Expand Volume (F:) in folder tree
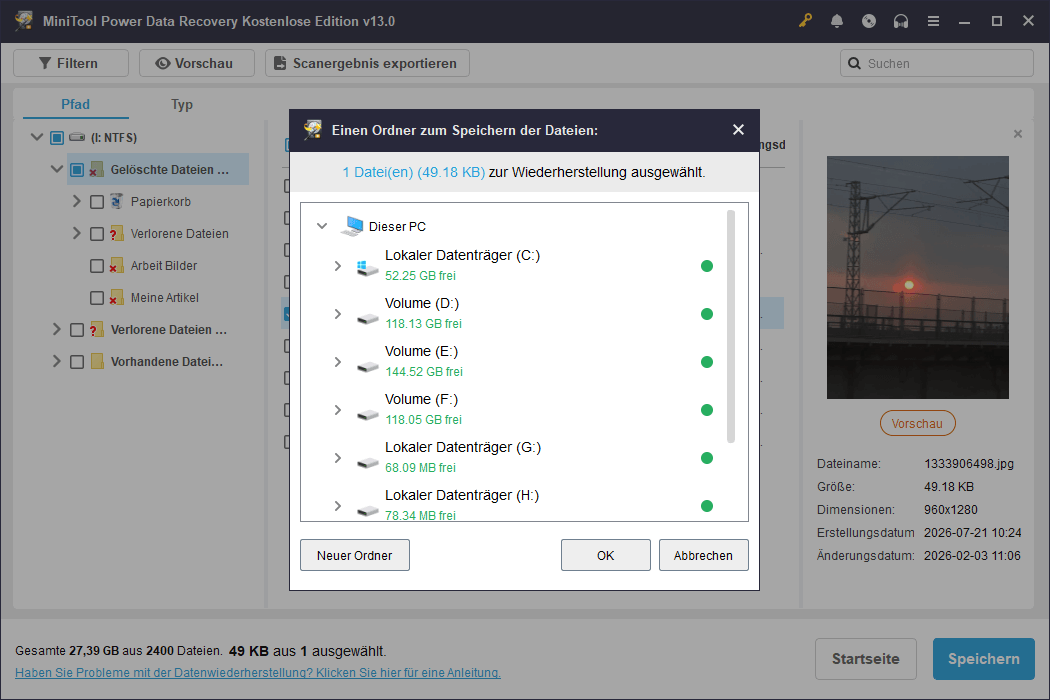The image size is (1050, 700). click(338, 410)
